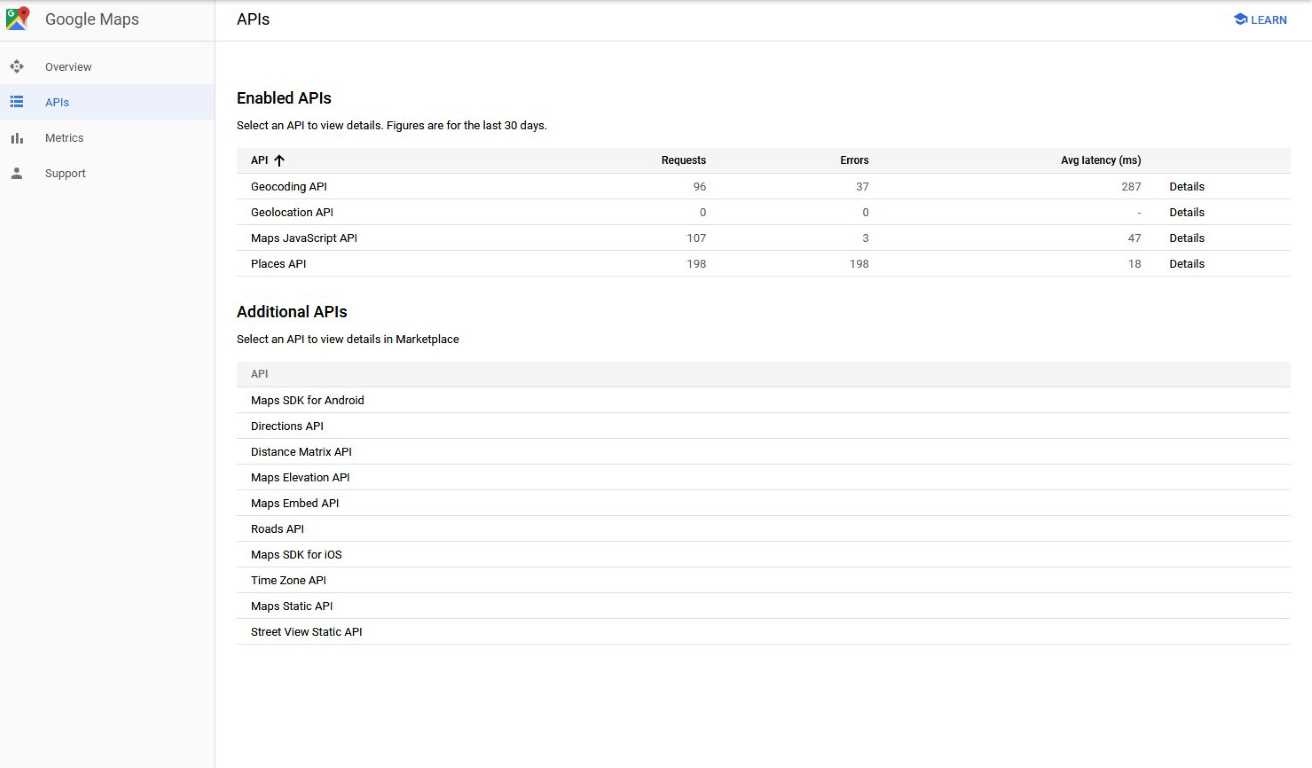Click the LEARN button
1312x768 pixels.
pos(1260,19)
